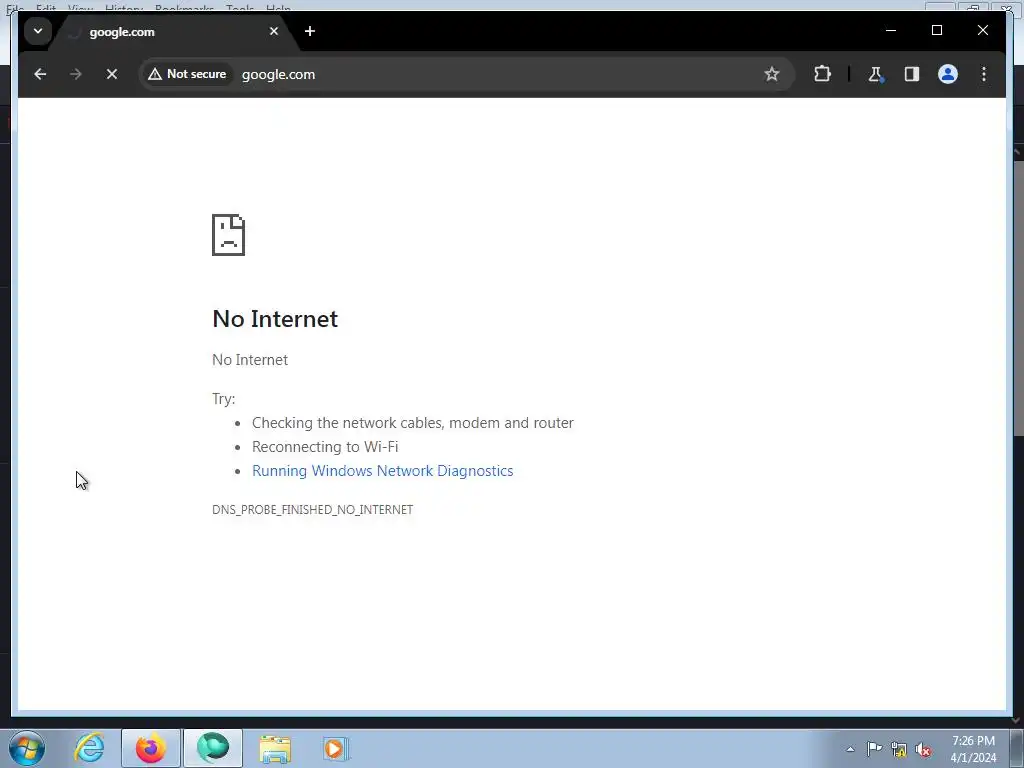The width and height of the screenshot is (1024, 768).
Task: Click 'Reconnecting to Wi-Fi' suggestion text
Action: click(x=325, y=447)
